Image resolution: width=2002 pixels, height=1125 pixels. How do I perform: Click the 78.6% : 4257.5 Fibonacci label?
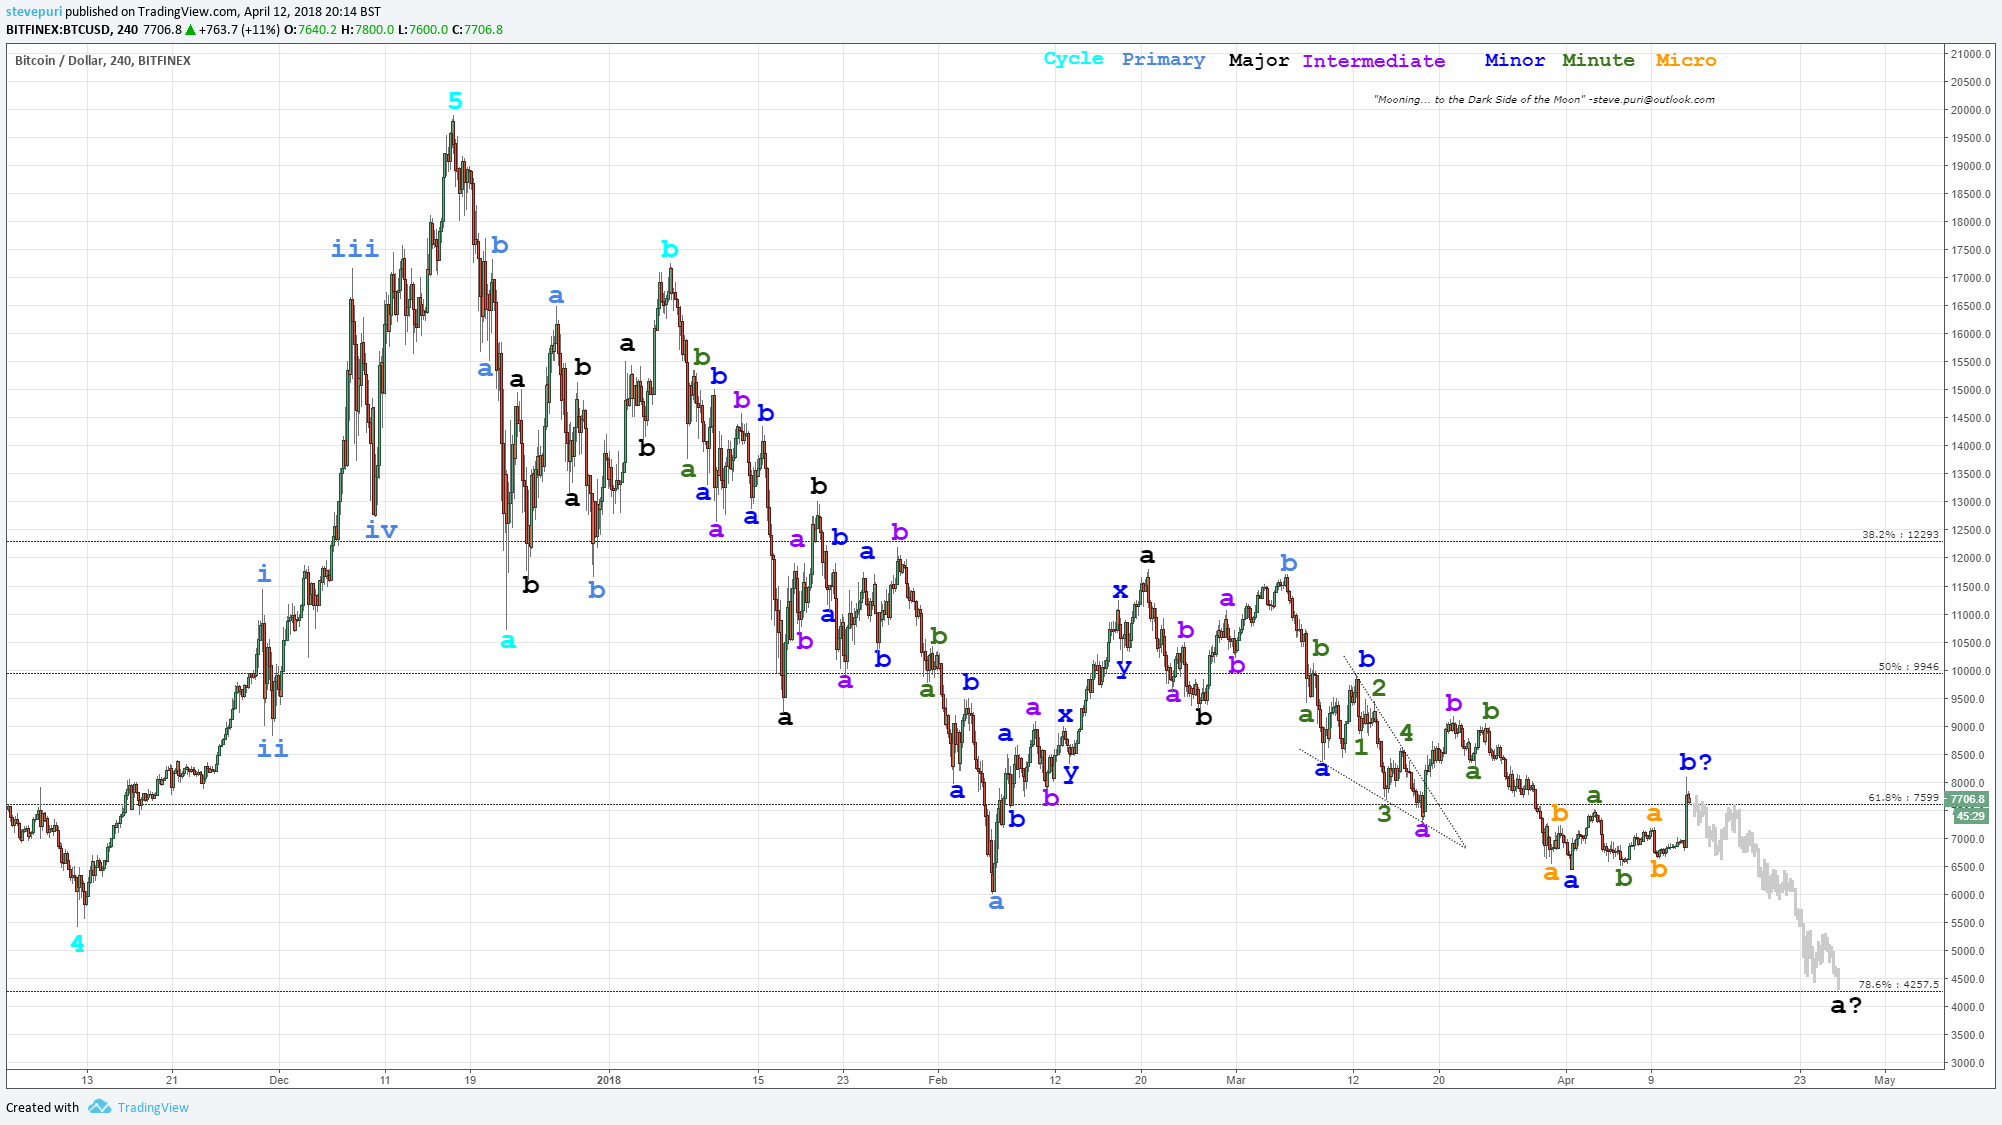pyautogui.click(x=1898, y=985)
